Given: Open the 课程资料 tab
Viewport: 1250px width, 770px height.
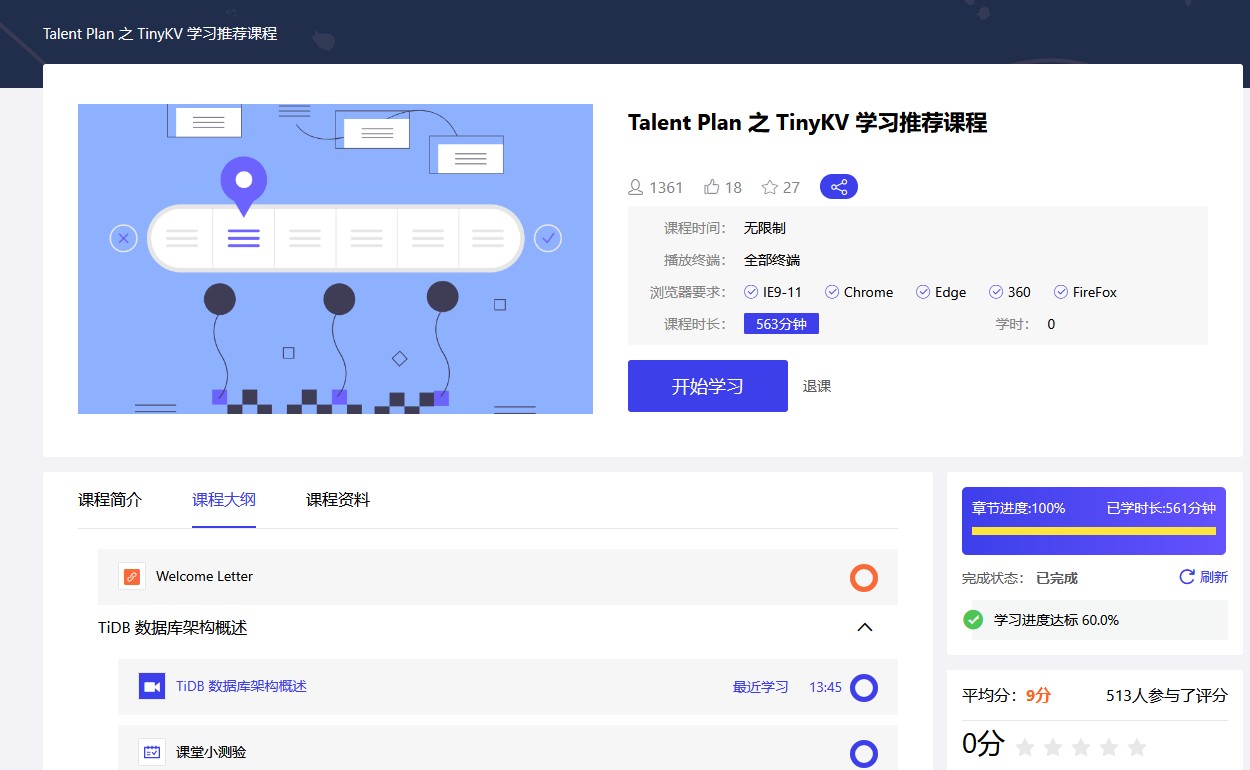Looking at the screenshot, I should pos(338,500).
